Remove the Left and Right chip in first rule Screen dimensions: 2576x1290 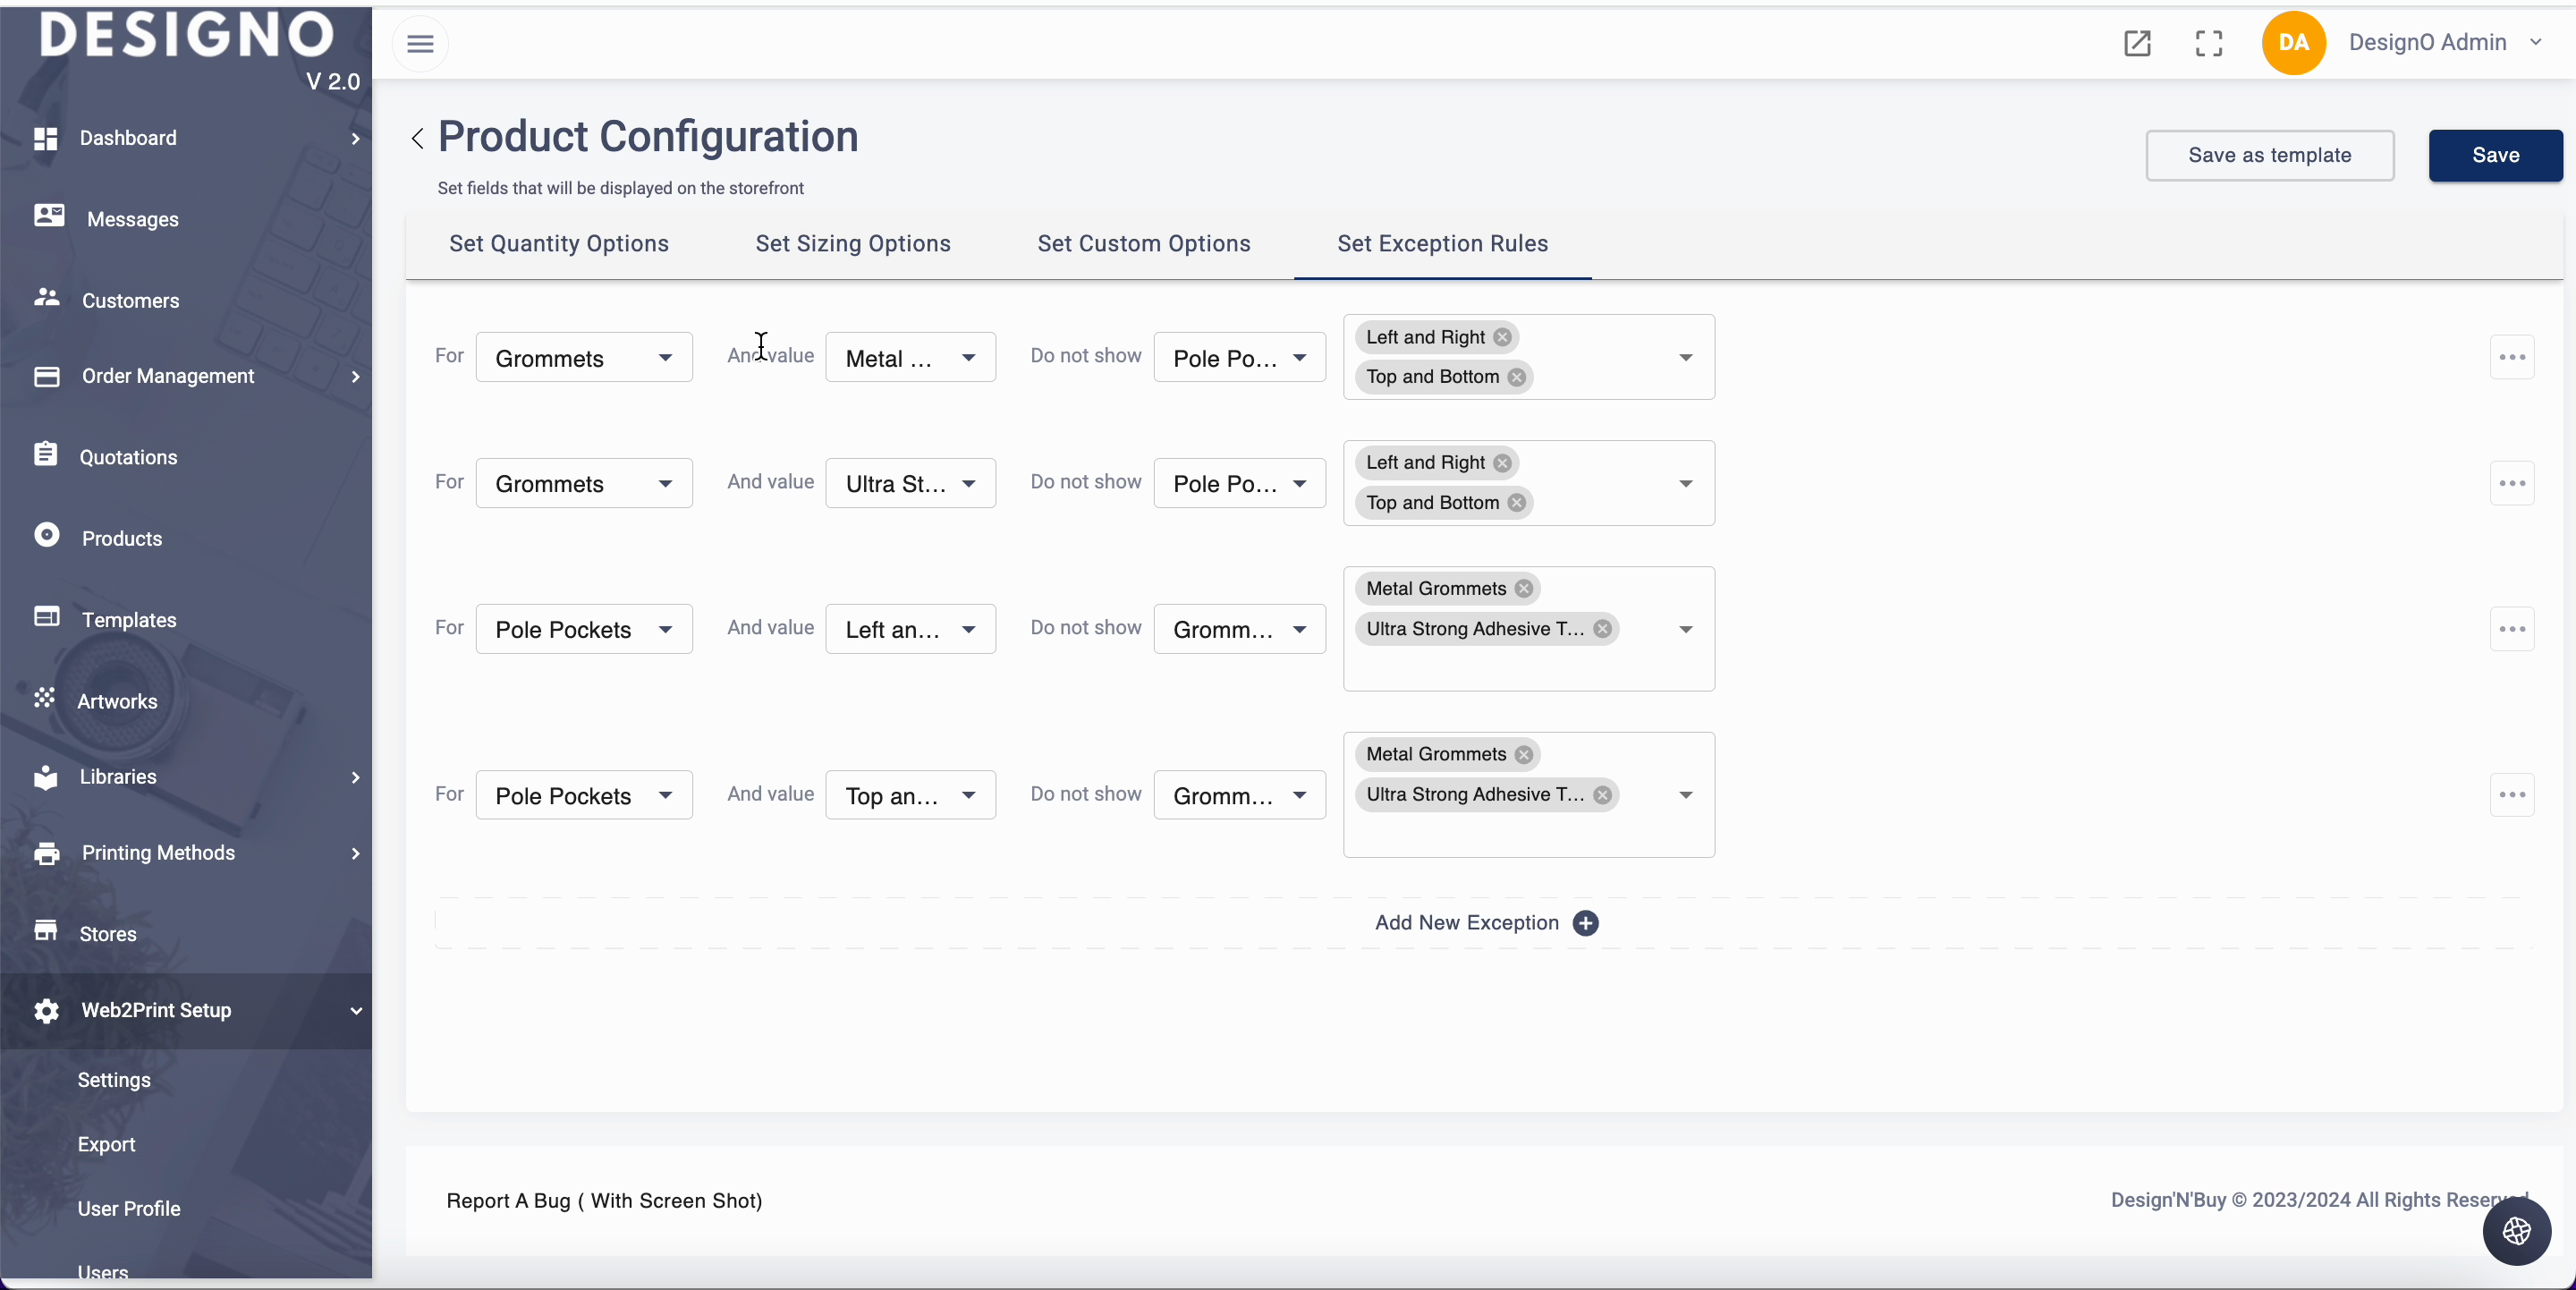1502,337
